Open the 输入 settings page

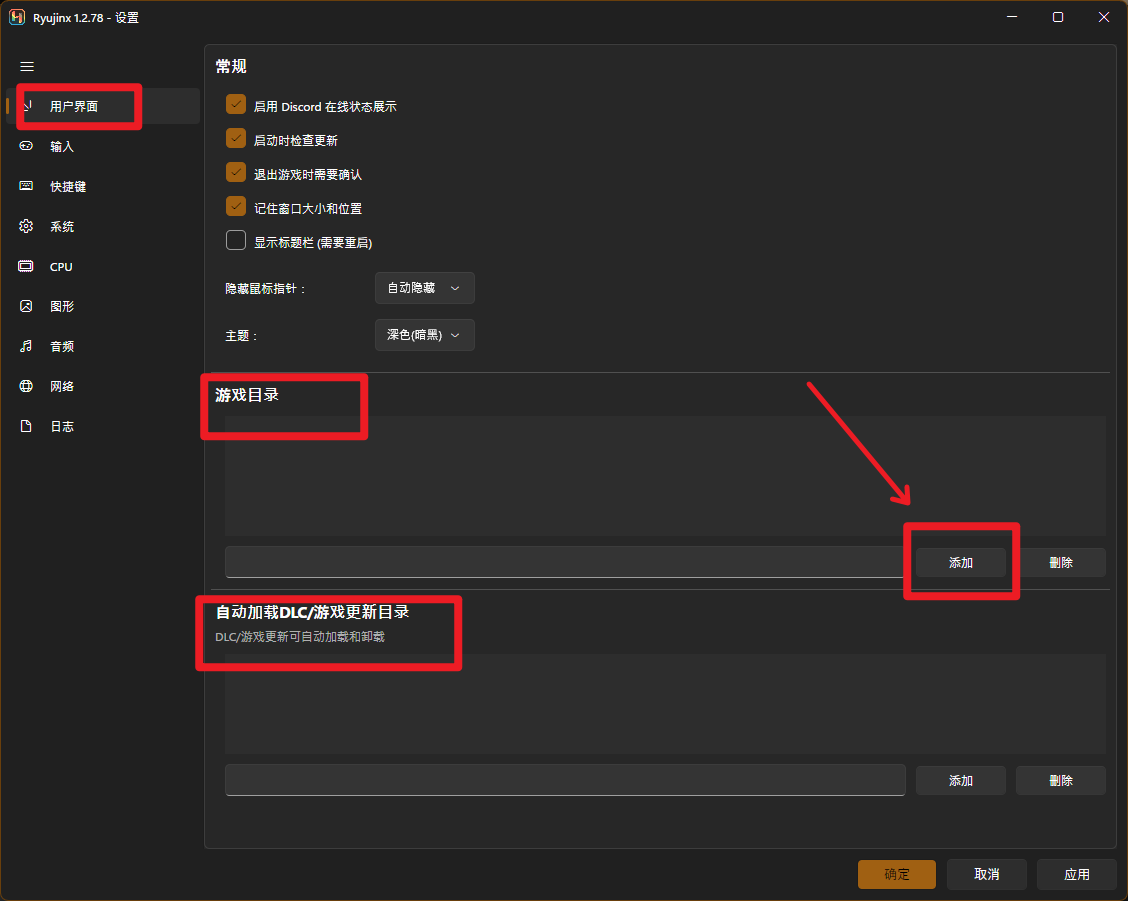coord(103,146)
